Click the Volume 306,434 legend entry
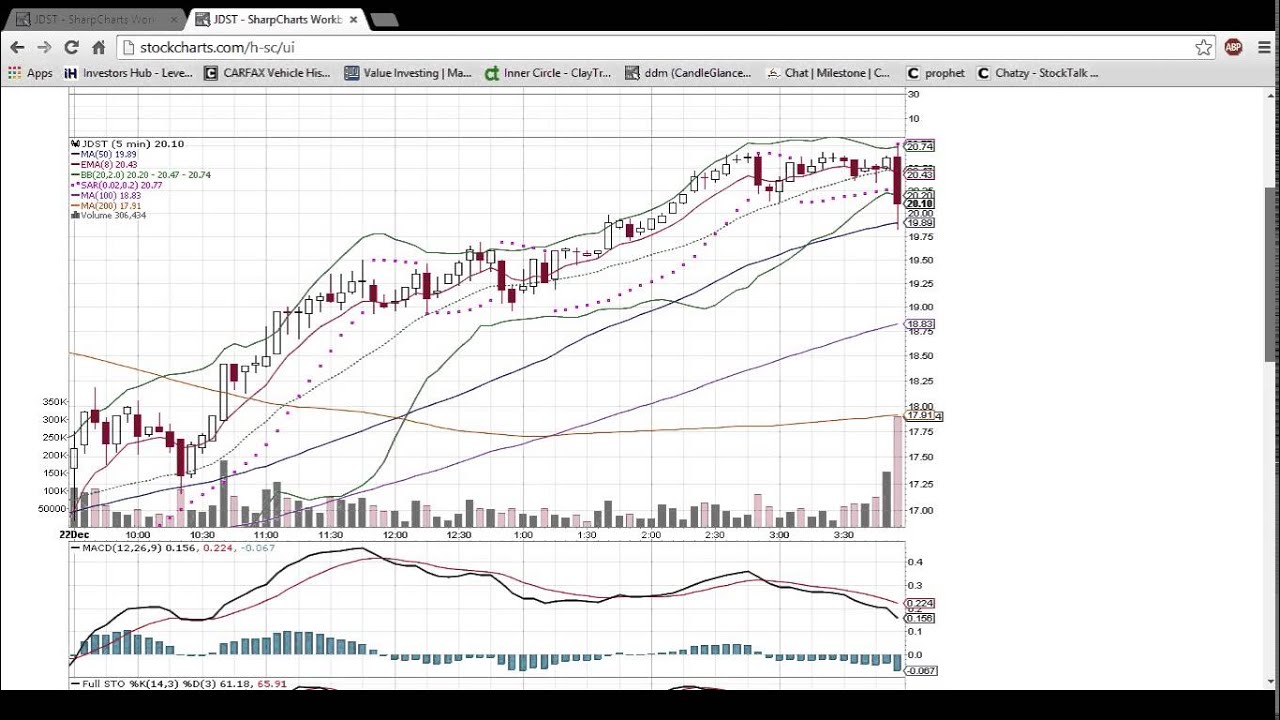This screenshot has width=1280, height=720. tap(108, 215)
